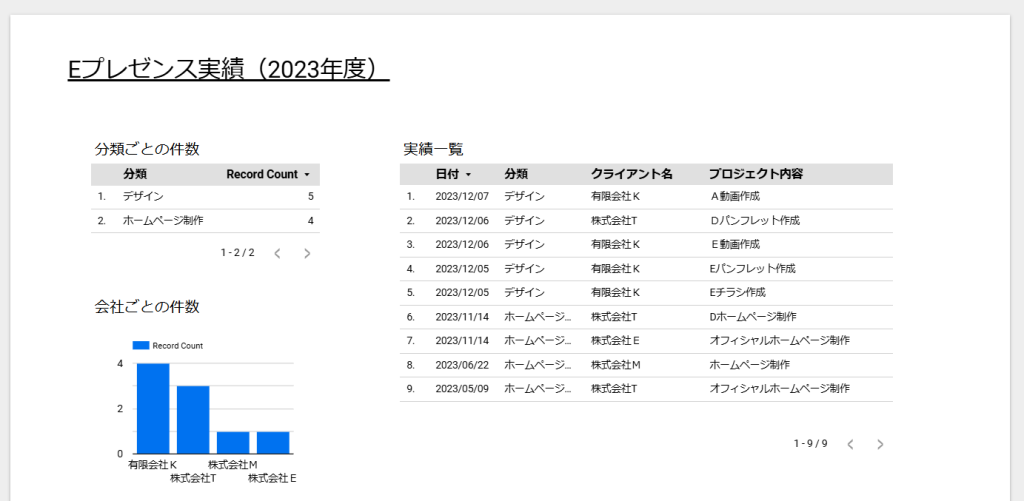Click the Eチラシ作成 project cell

(737, 293)
